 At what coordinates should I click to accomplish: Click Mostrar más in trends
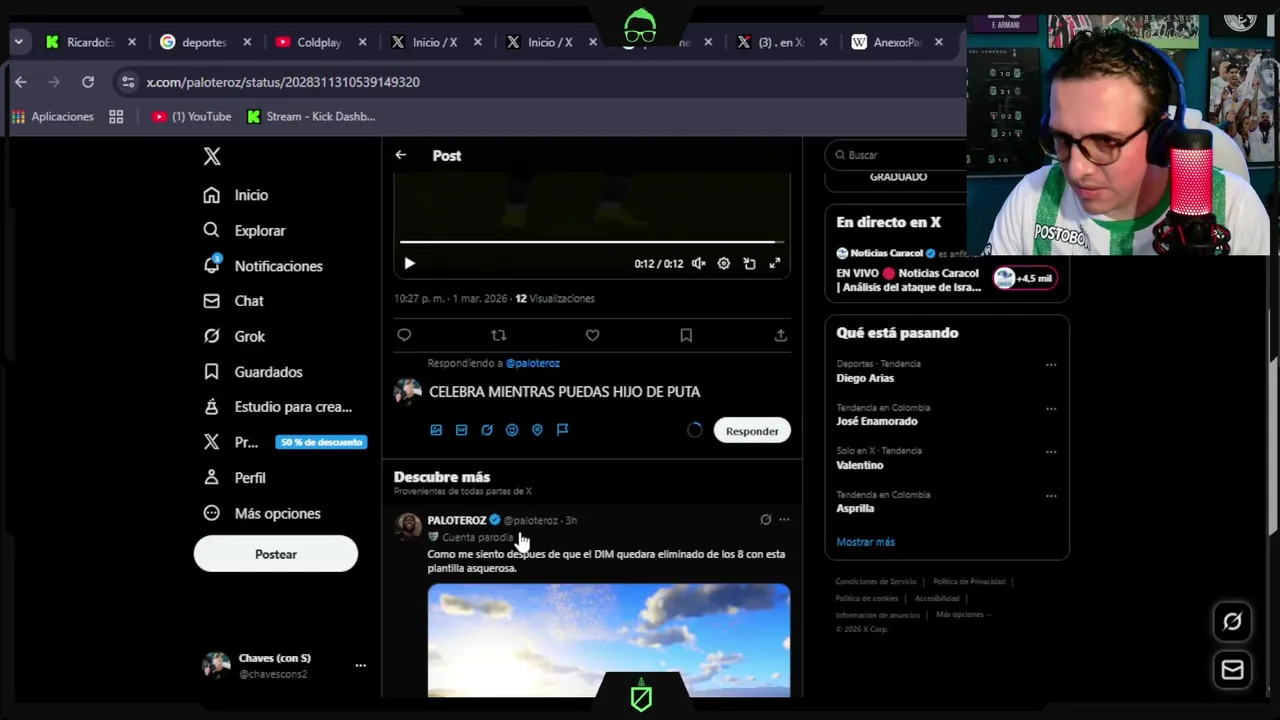point(865,542)
